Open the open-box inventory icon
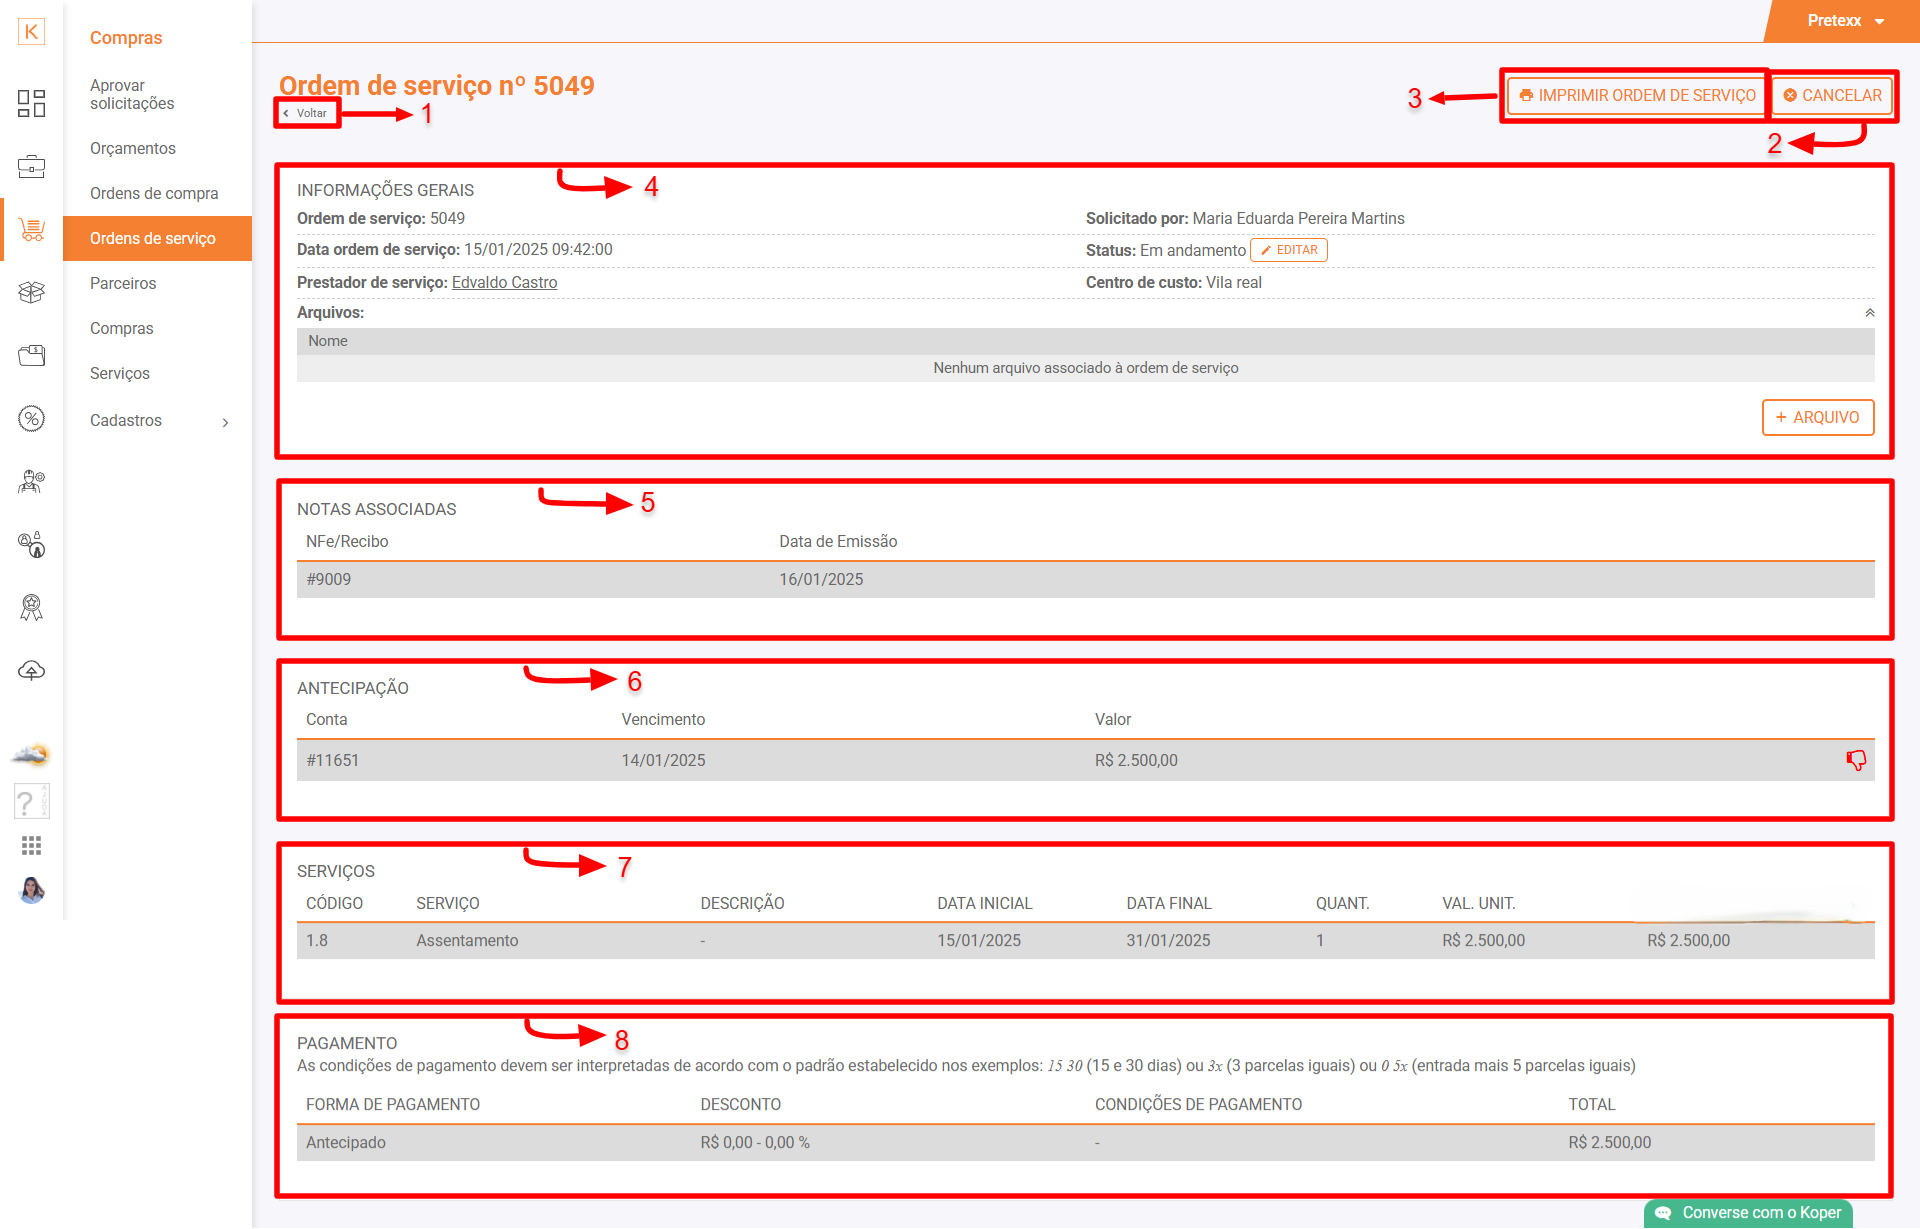1920x1229 pixels. [31, 292]
